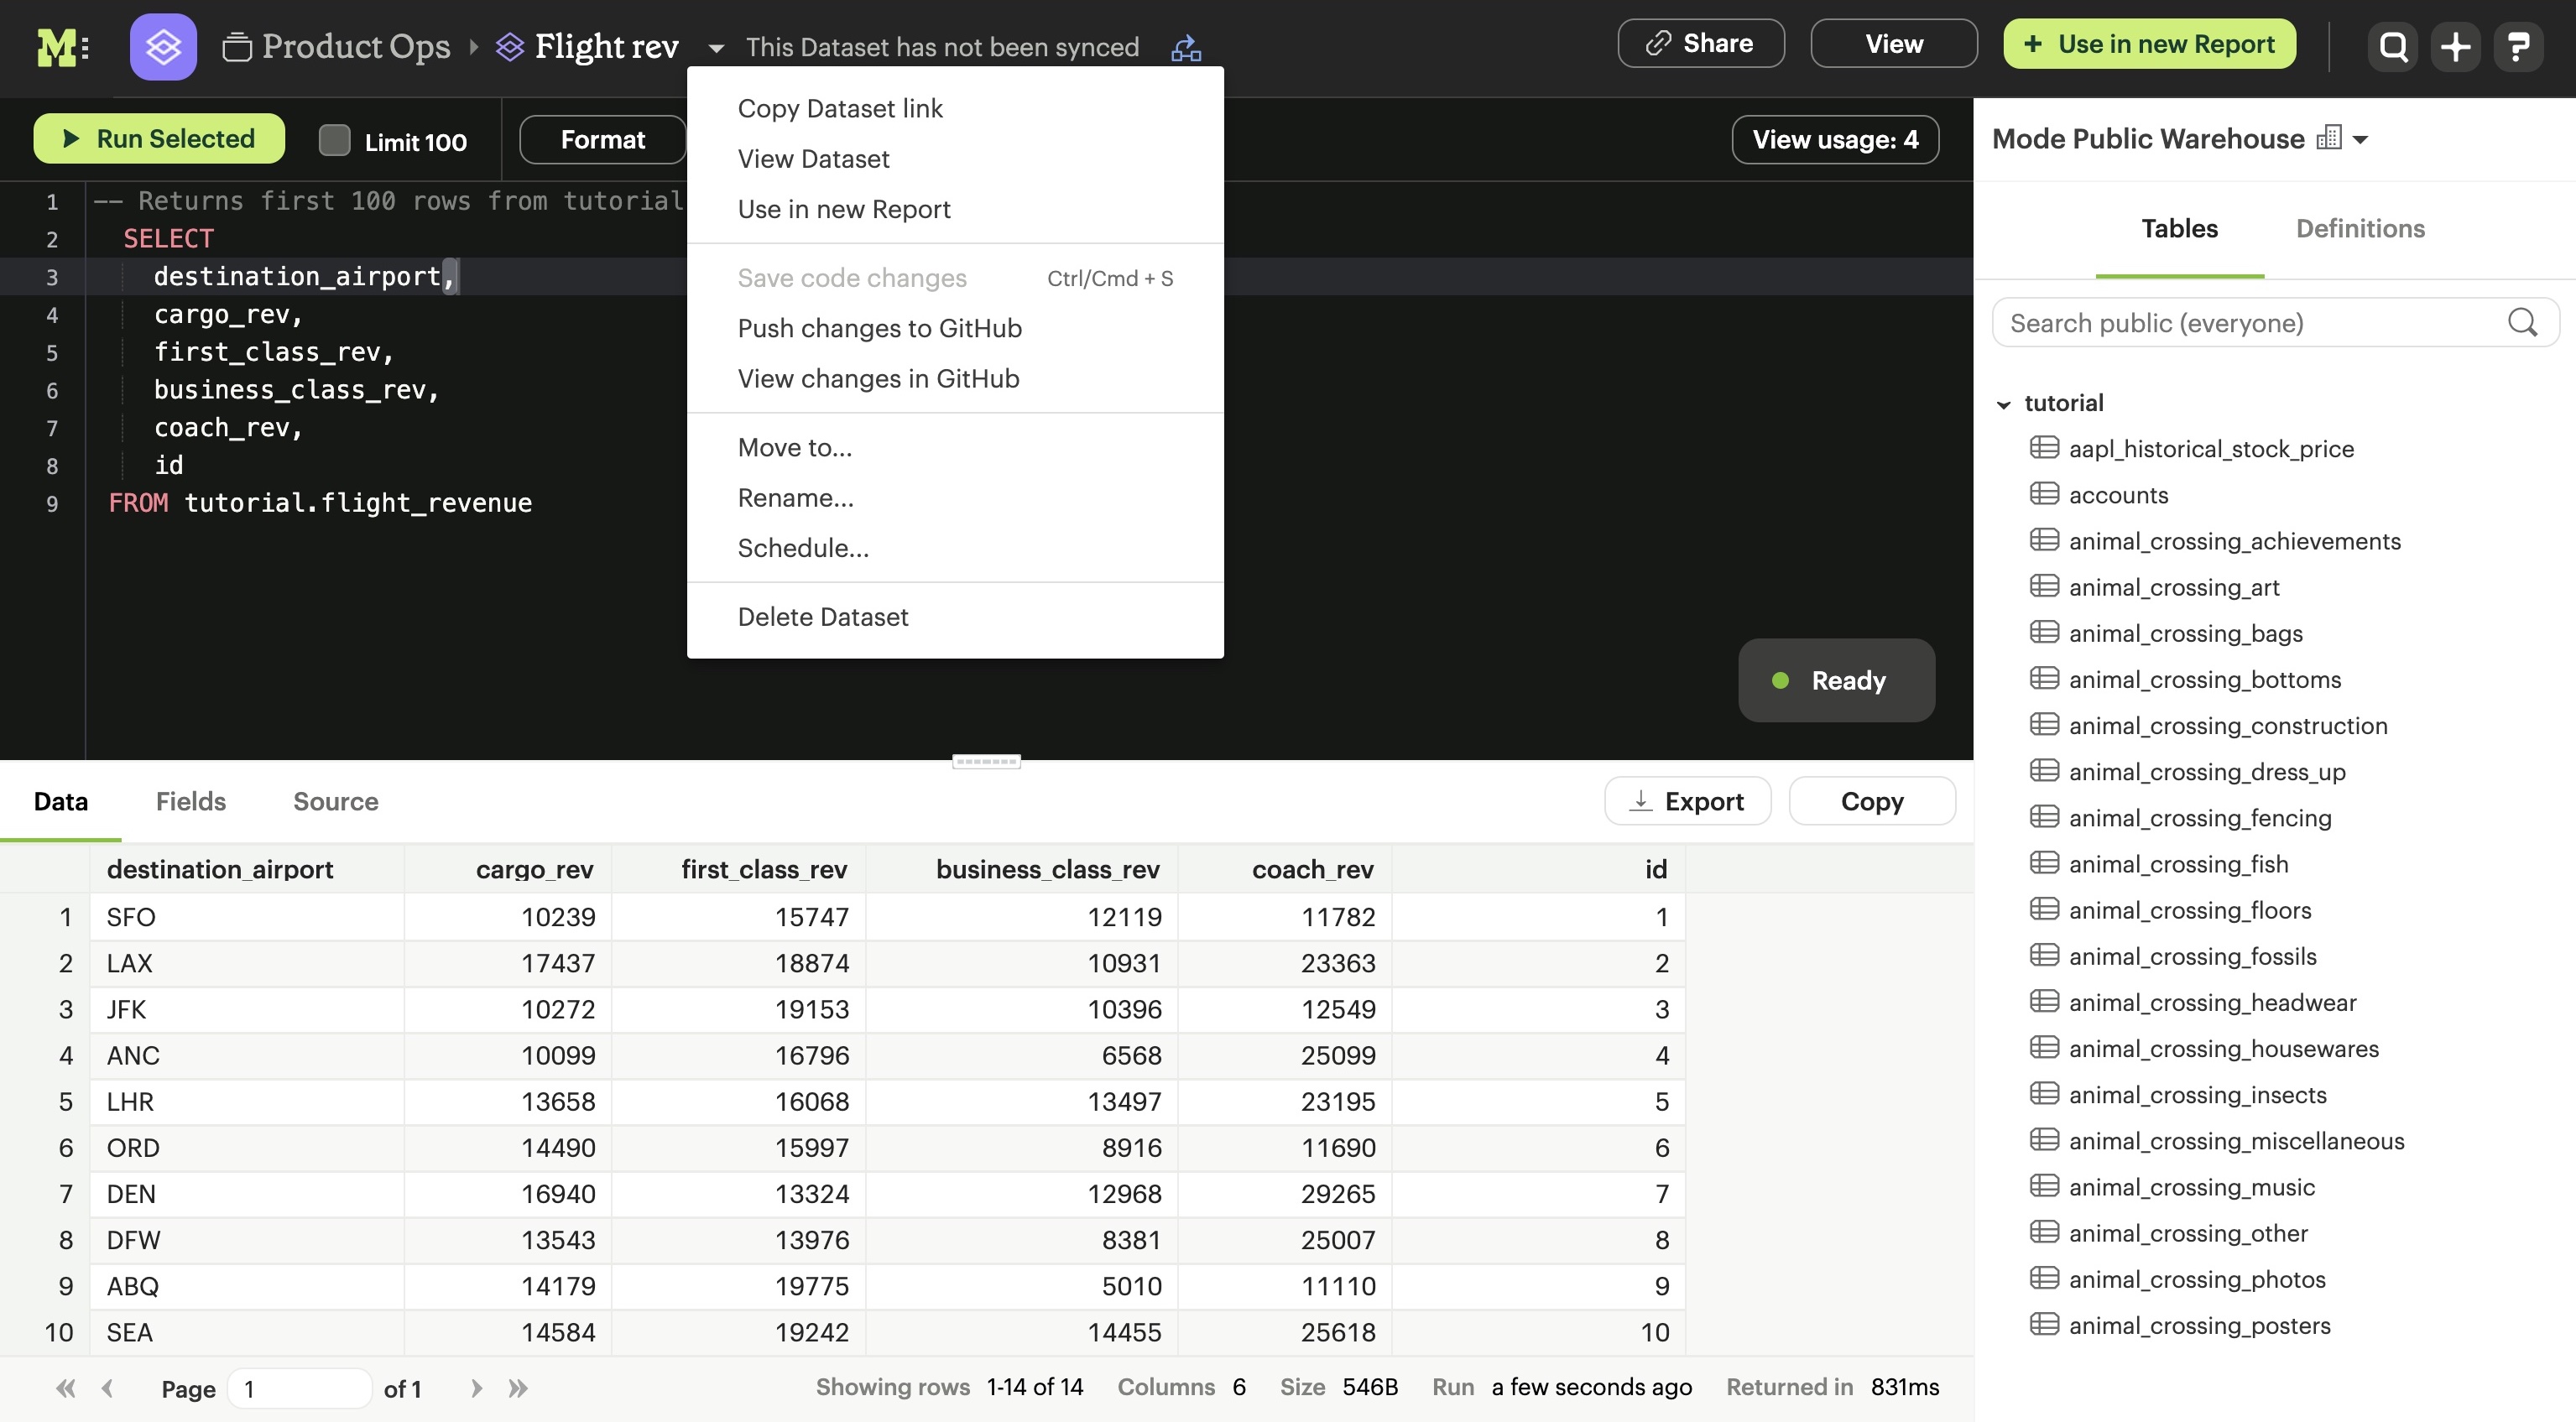Switch to the Source tab
Viewport: 2576px width, 1422px height.
pos(335,801)
